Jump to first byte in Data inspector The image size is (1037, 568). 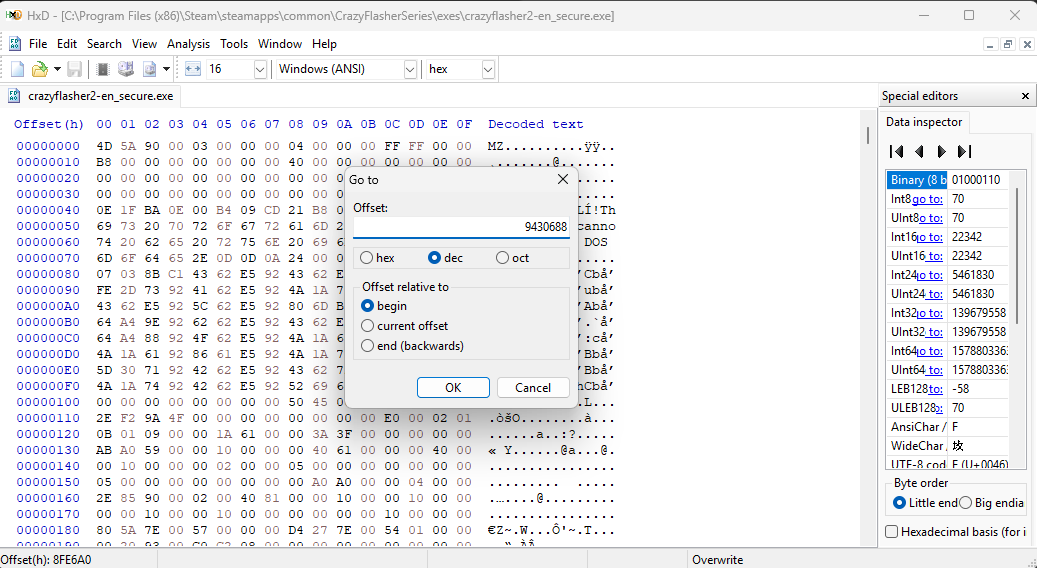click(x=897, y=152)
